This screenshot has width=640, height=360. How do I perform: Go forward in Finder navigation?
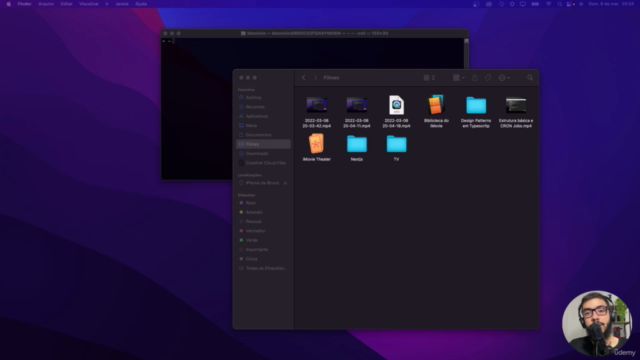[x=315, y=78]
